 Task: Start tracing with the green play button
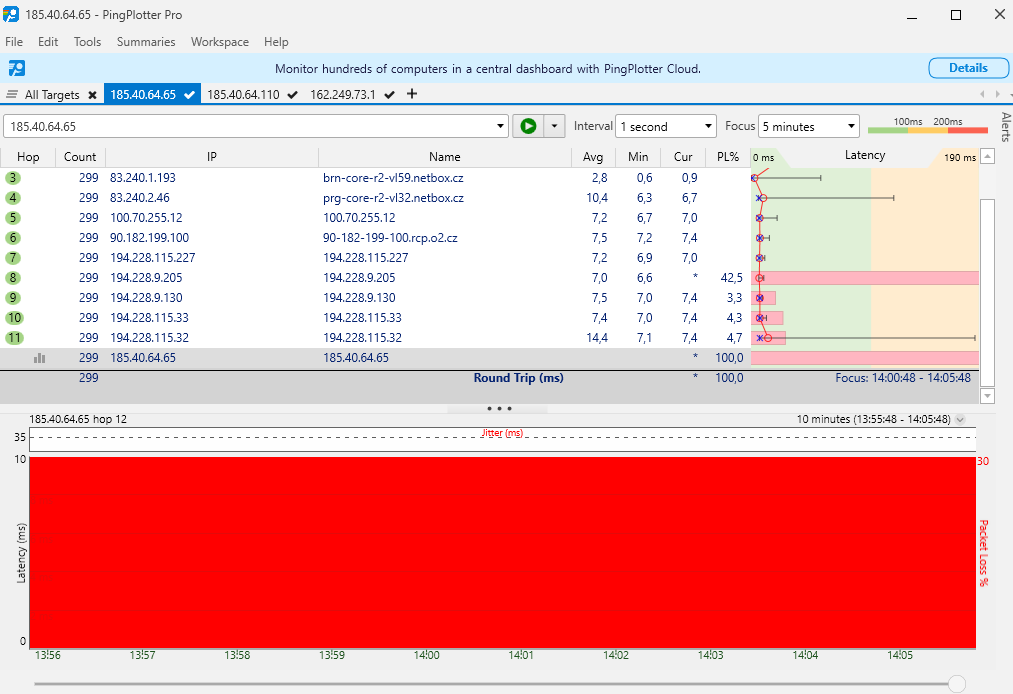(527, 127)
